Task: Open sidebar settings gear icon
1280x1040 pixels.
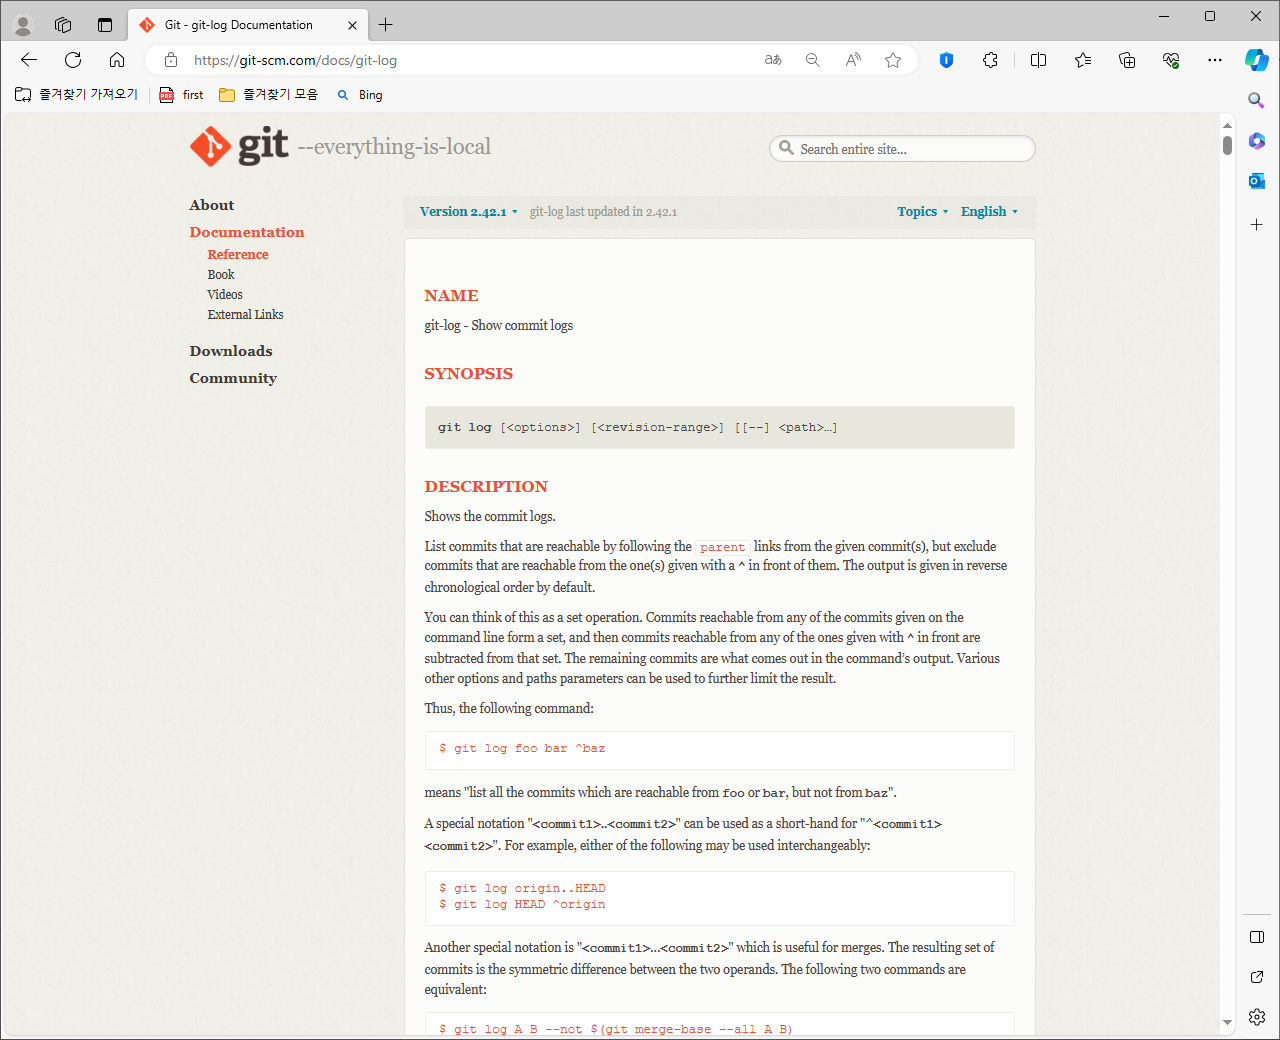Action: click(x=1257, y=1017)
